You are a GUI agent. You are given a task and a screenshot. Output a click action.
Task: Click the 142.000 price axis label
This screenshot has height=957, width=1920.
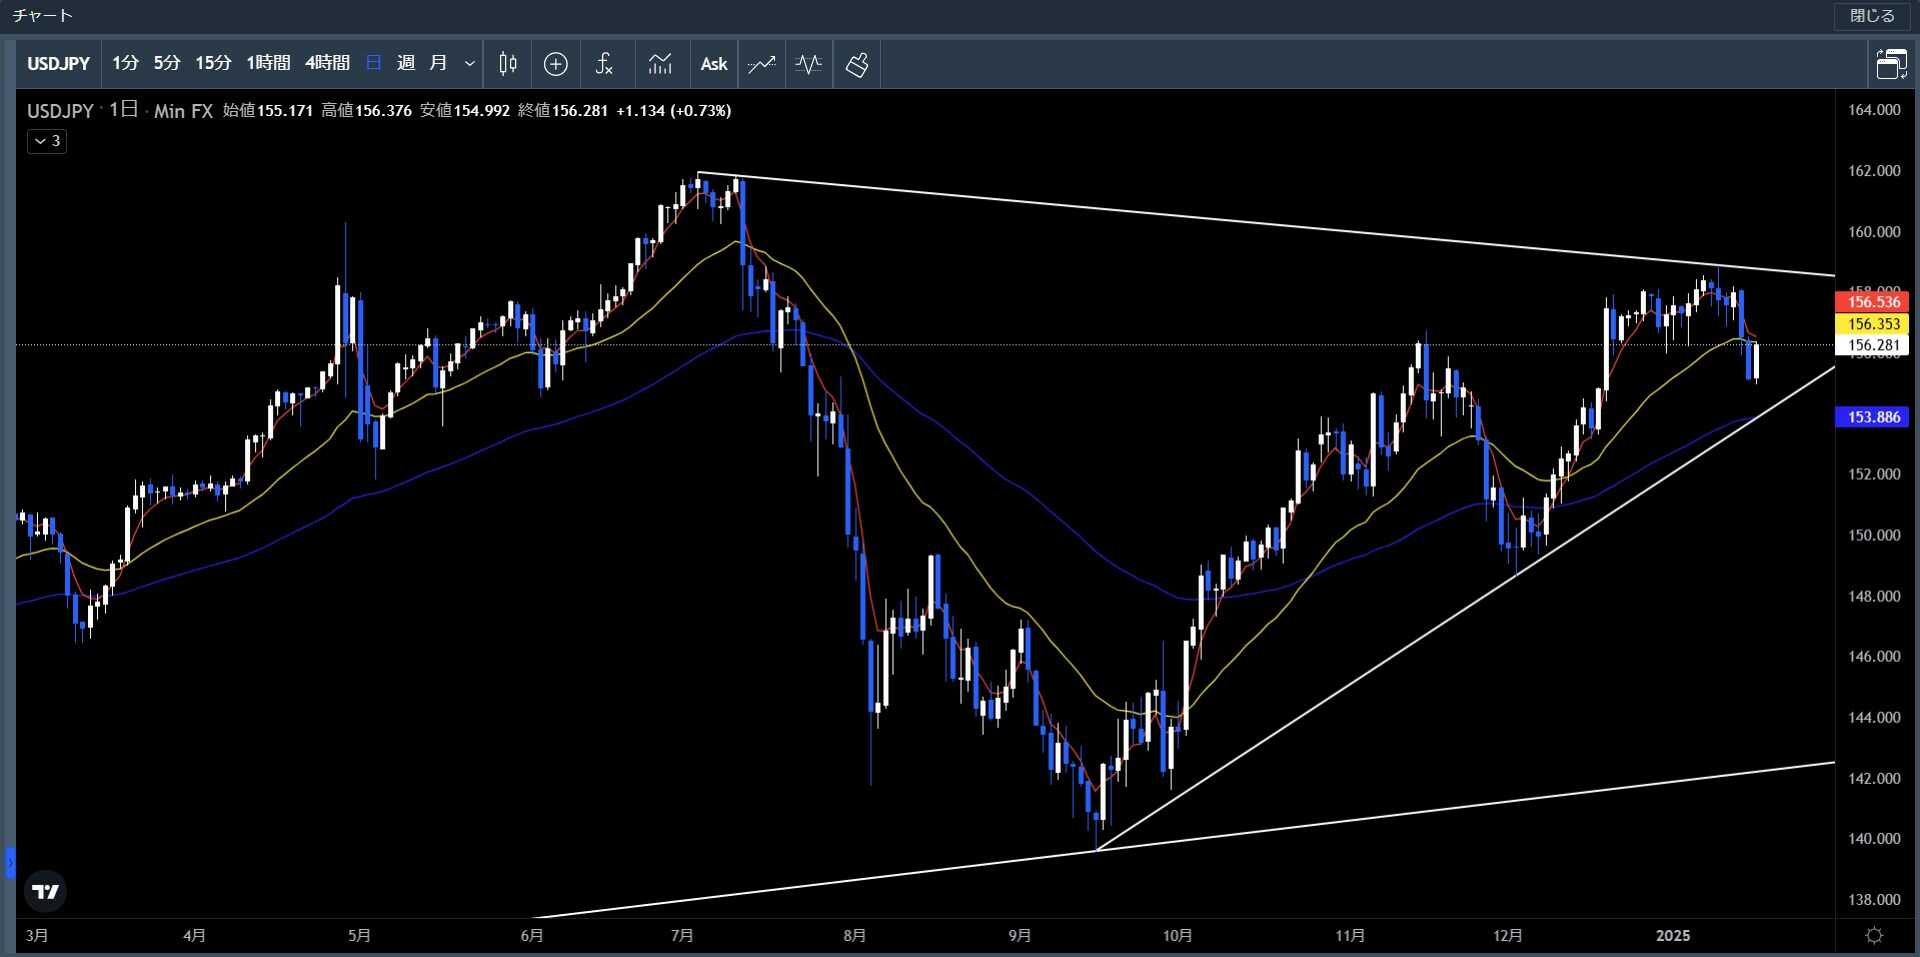1874,778
